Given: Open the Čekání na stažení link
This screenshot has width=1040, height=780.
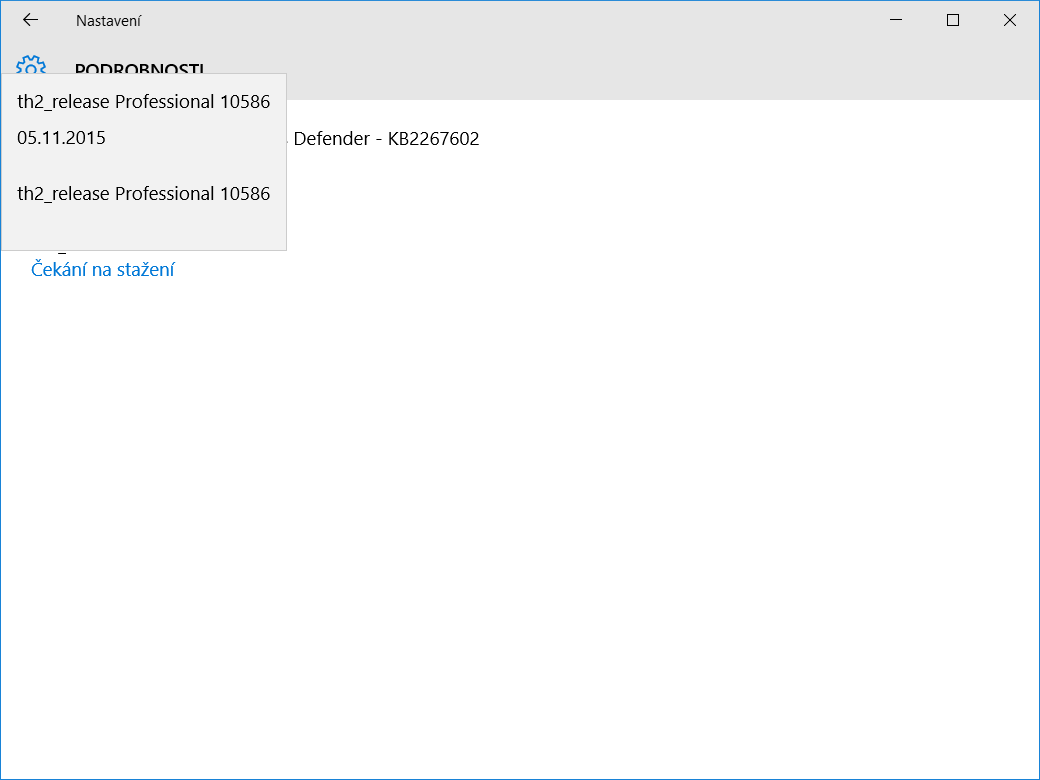Looking at the screenshot, I should [x=103, y=269].
